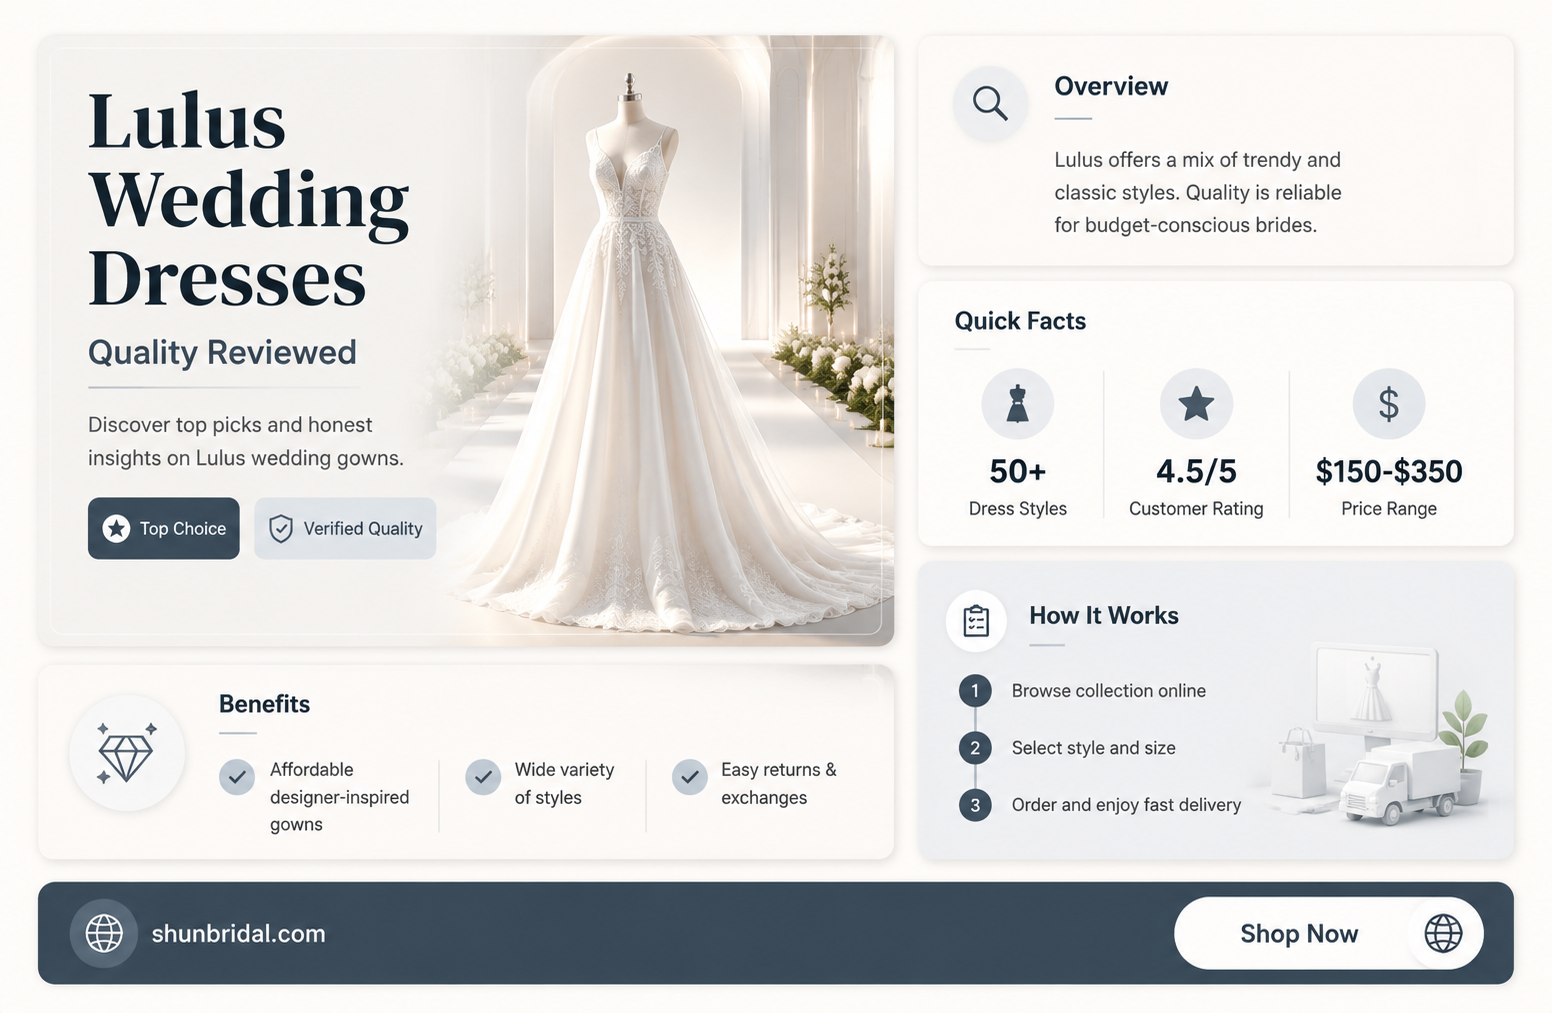Image resolution: width=1552 pixels, height=1013 pixels.
Task: Click the $150-$350 price range value
Action: [1389, 471]
